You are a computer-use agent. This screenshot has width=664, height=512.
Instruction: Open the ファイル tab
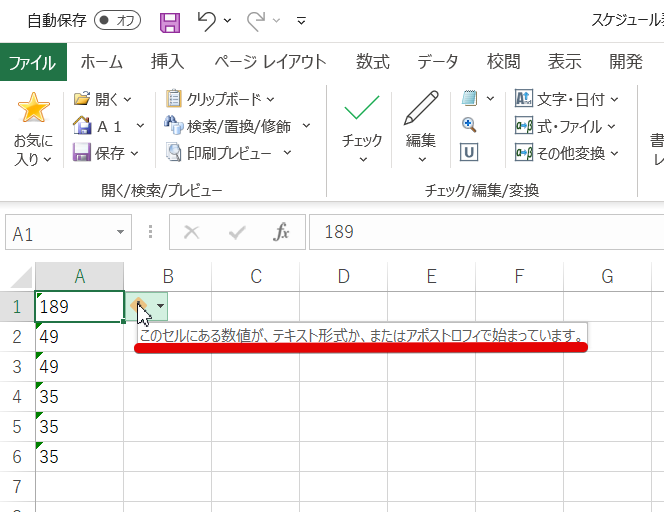[x=33, y=62]
